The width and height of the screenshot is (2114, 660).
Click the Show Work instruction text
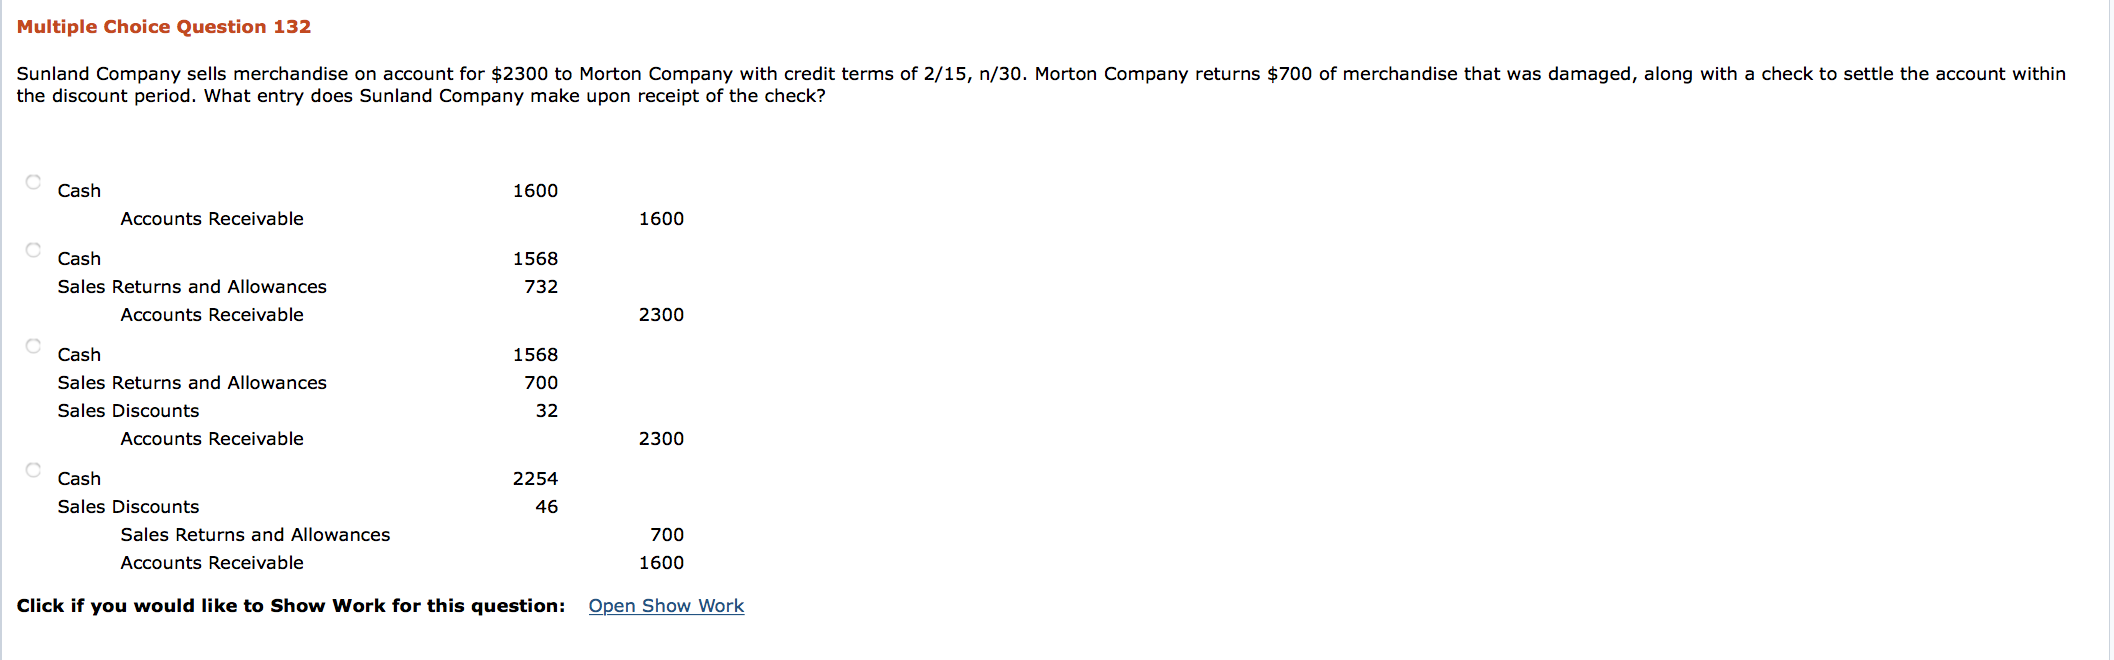coord(290,605)
